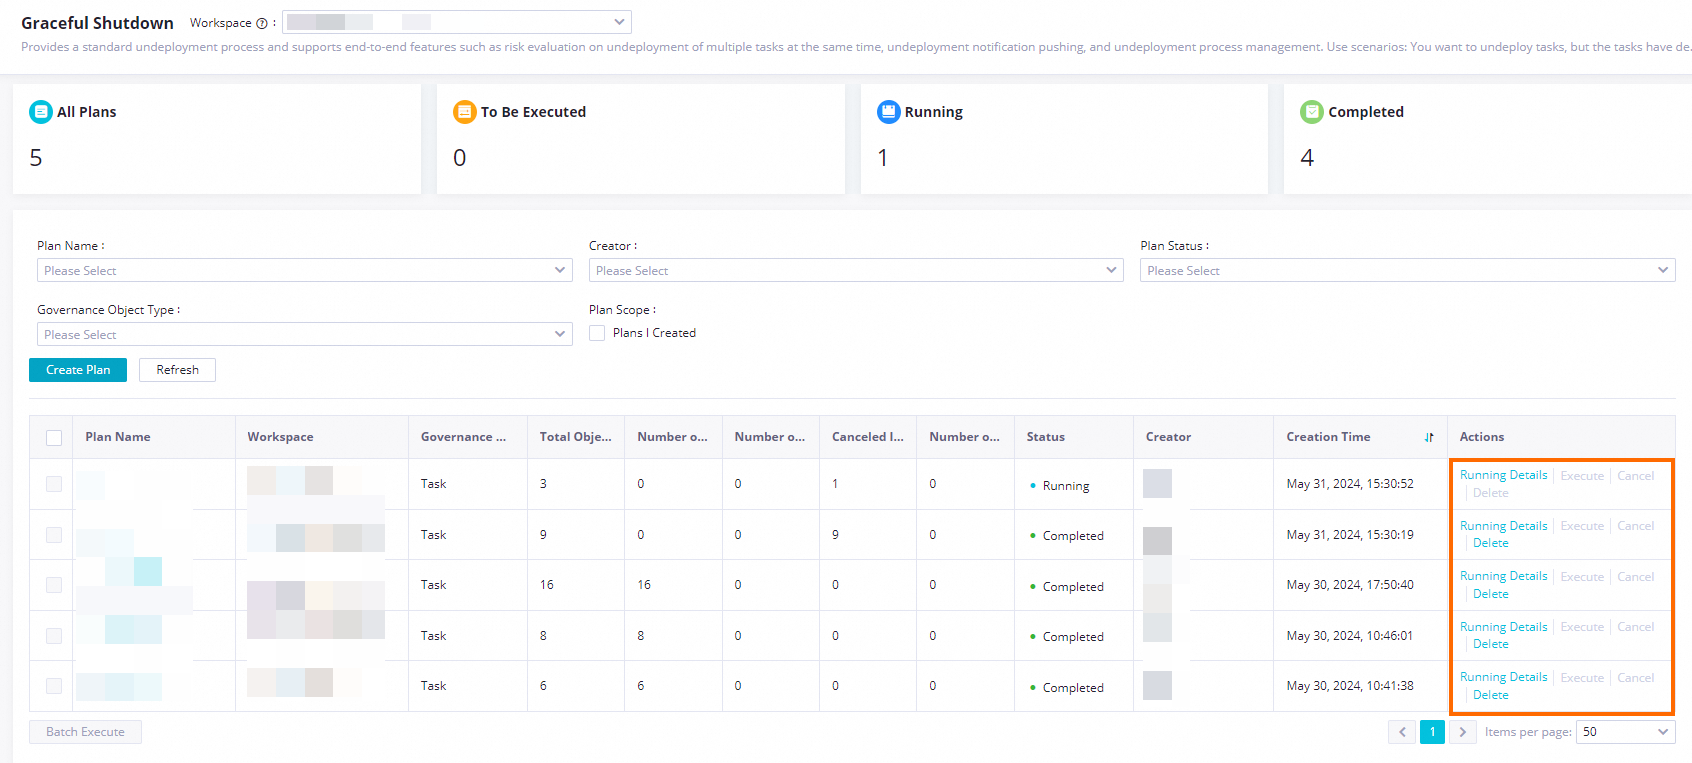1692x763 pixels.
Task: Sort by Creation Time column icon
Action: point(1429,437)
